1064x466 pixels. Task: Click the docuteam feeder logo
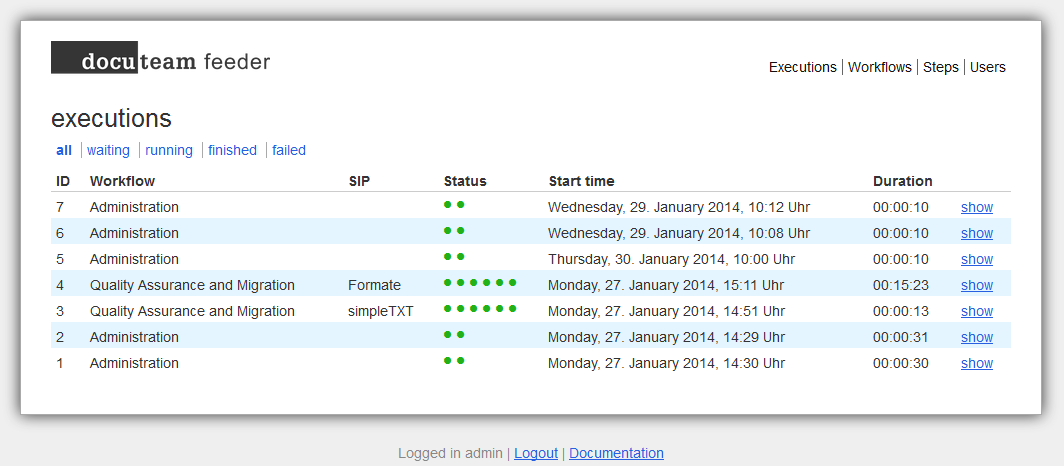(160, 58)
